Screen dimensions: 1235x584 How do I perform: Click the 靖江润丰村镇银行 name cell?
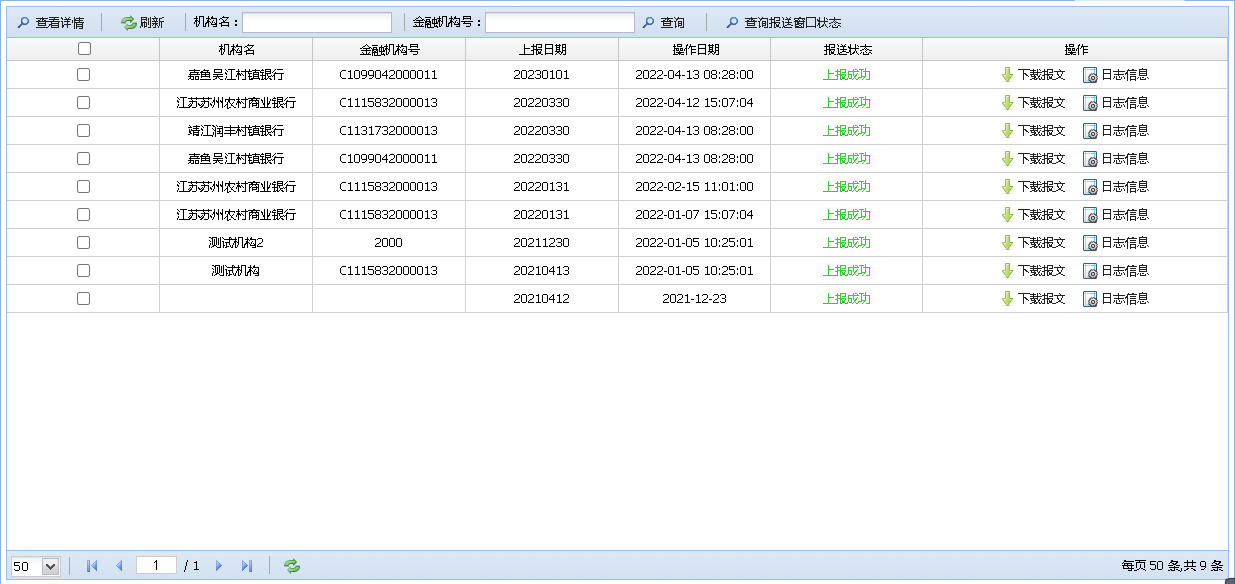236,130
